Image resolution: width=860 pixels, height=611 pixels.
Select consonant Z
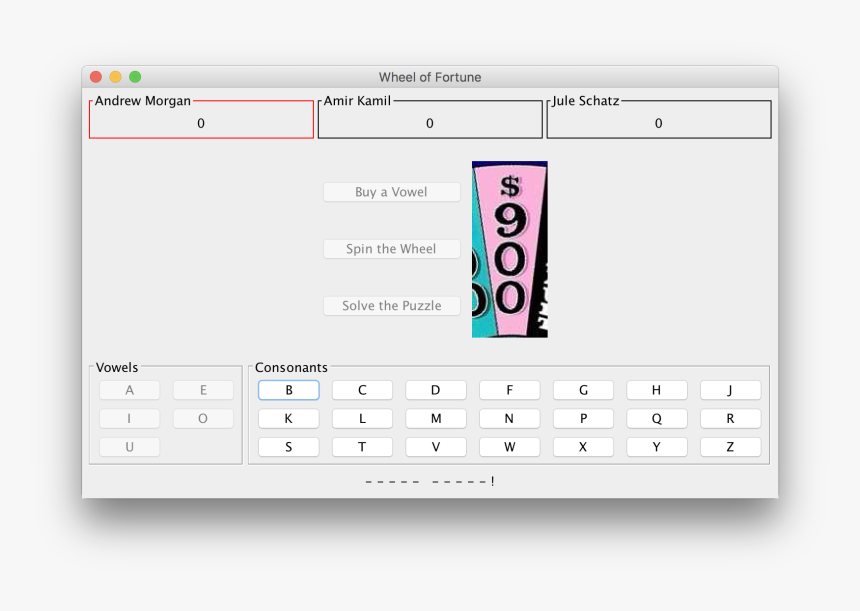click(730, 447)
